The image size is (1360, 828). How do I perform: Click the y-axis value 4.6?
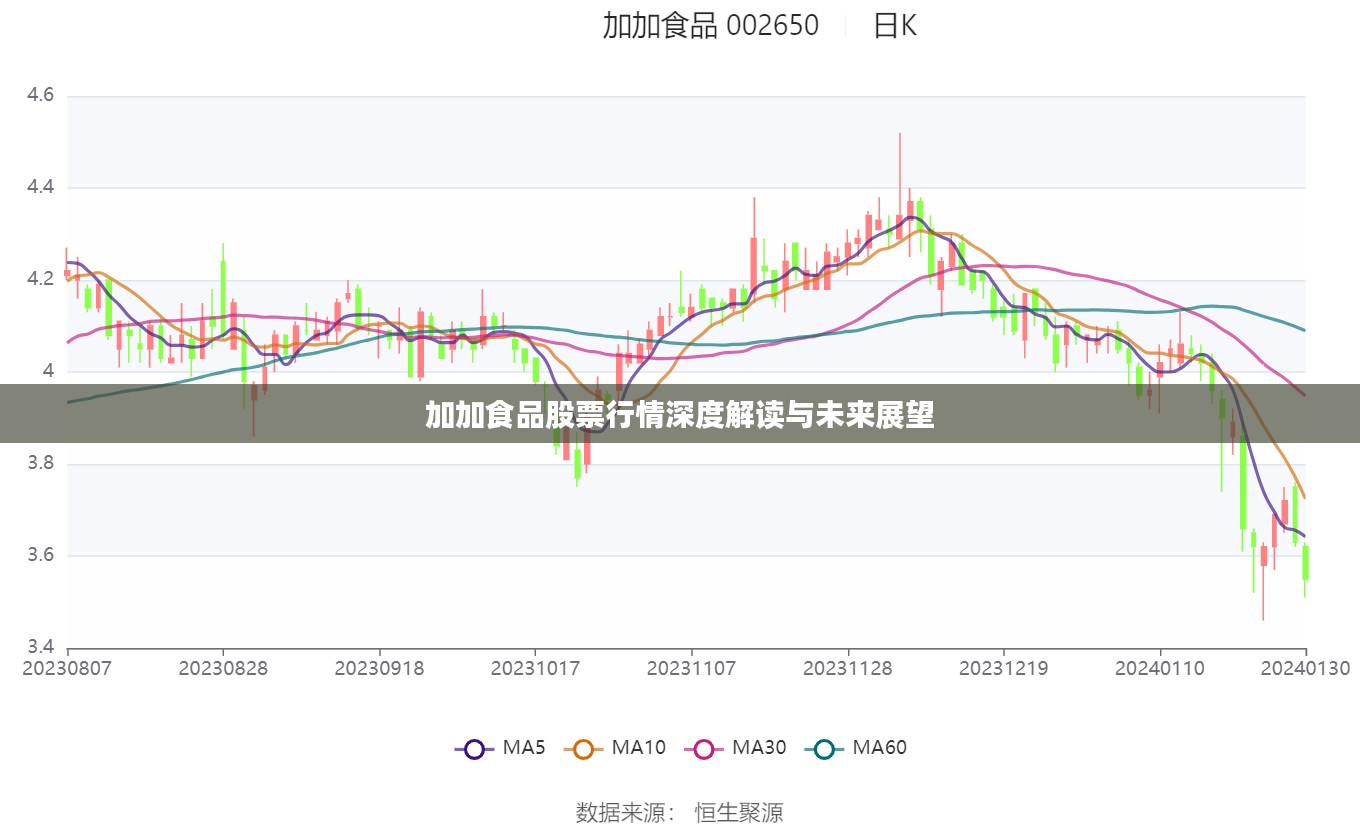(41, 96)
